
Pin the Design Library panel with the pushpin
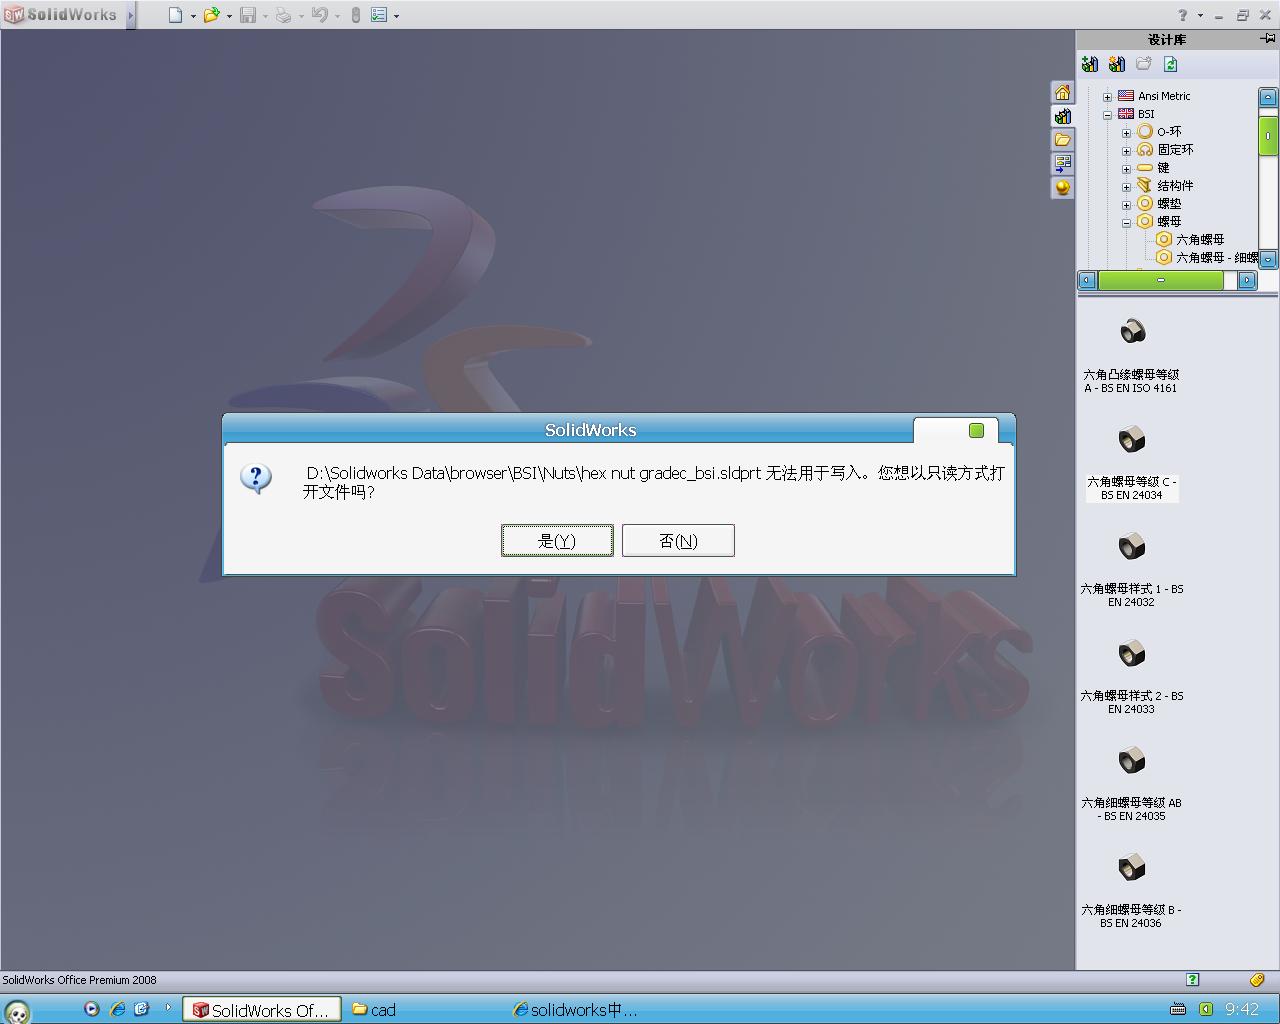[1267, 39]
